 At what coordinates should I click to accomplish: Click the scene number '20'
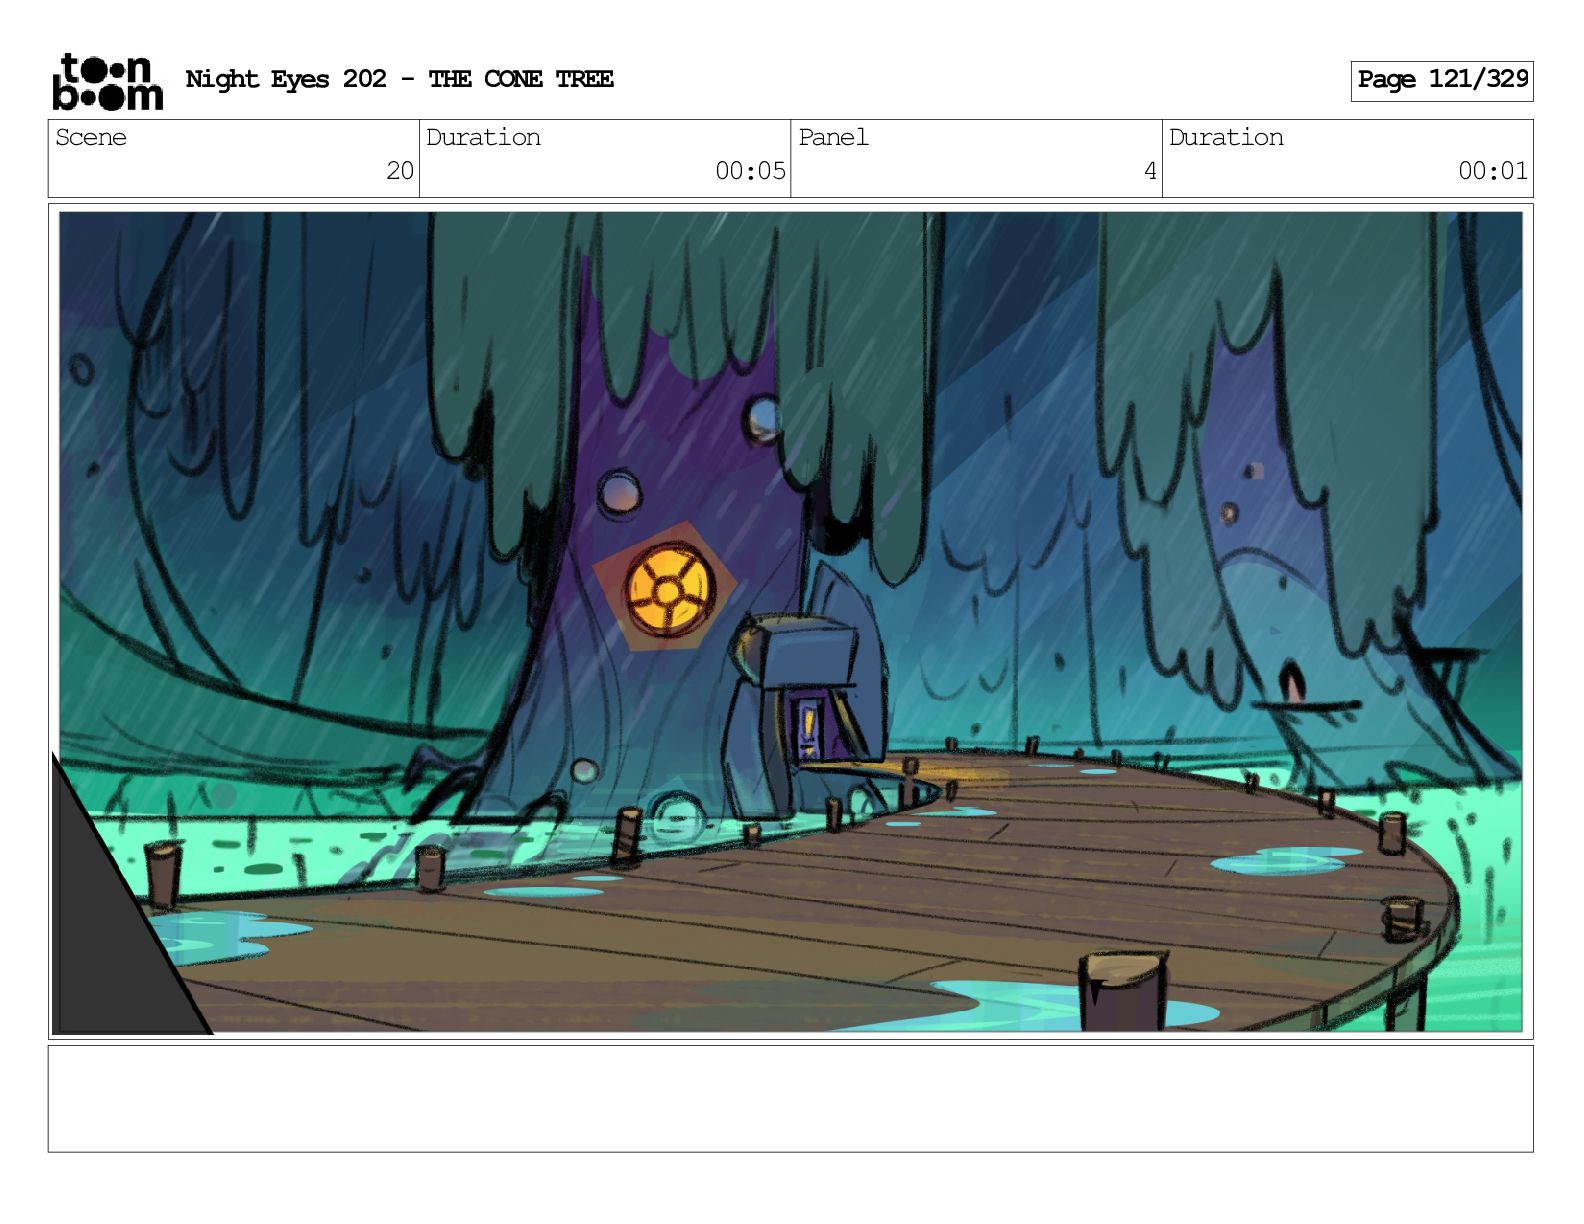pos(400,171)
